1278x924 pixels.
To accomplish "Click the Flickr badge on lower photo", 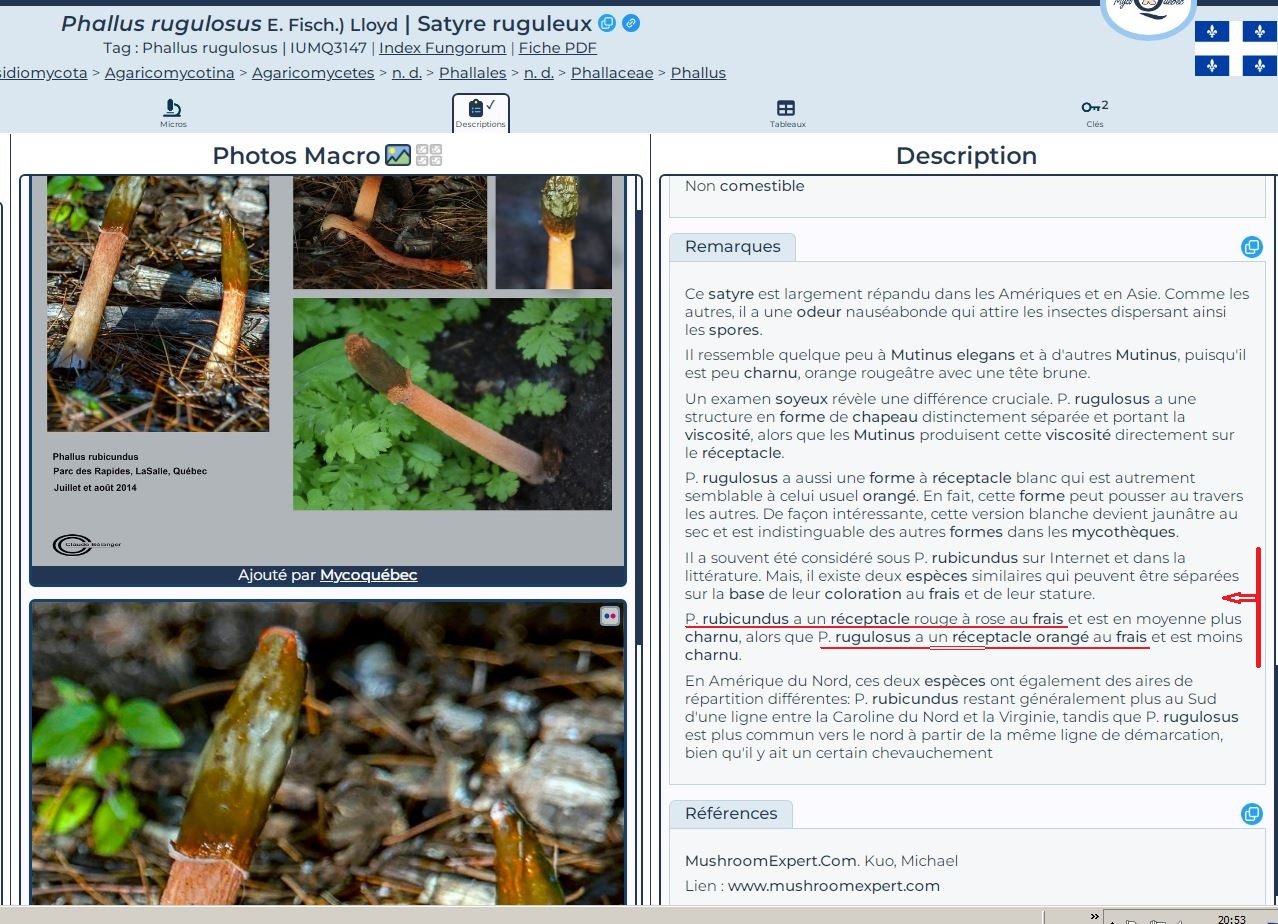I will click(x=609, y=616).
